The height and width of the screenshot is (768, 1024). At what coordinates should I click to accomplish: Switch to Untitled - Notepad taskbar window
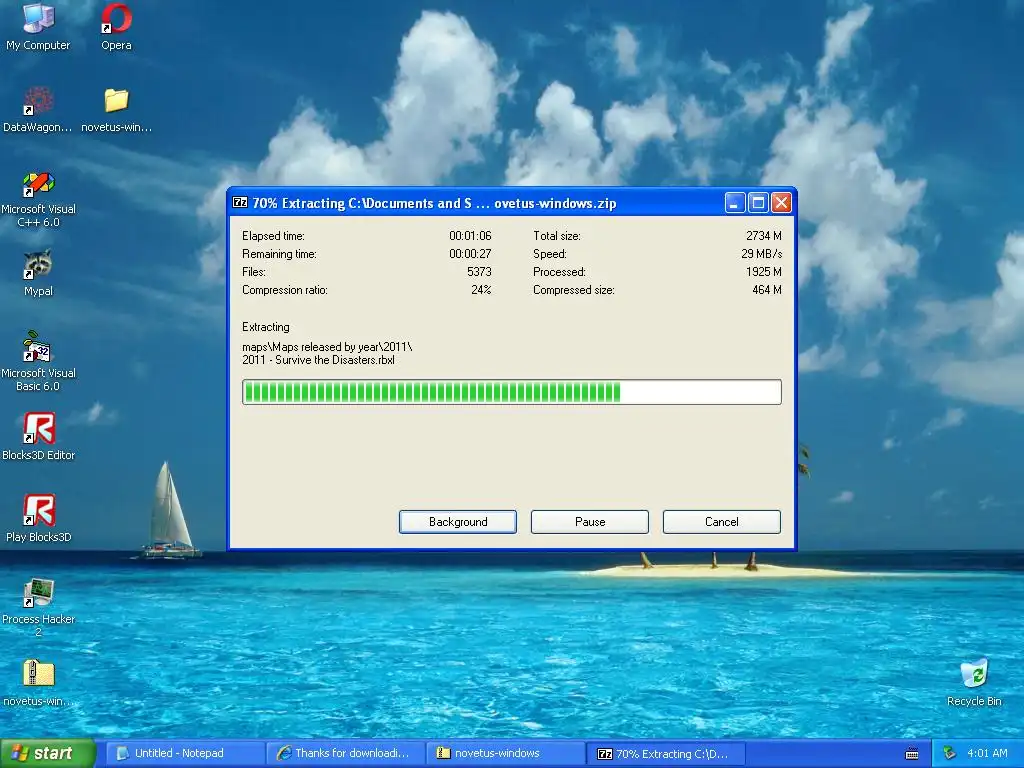pyautogui.click(x=185, y=754)
